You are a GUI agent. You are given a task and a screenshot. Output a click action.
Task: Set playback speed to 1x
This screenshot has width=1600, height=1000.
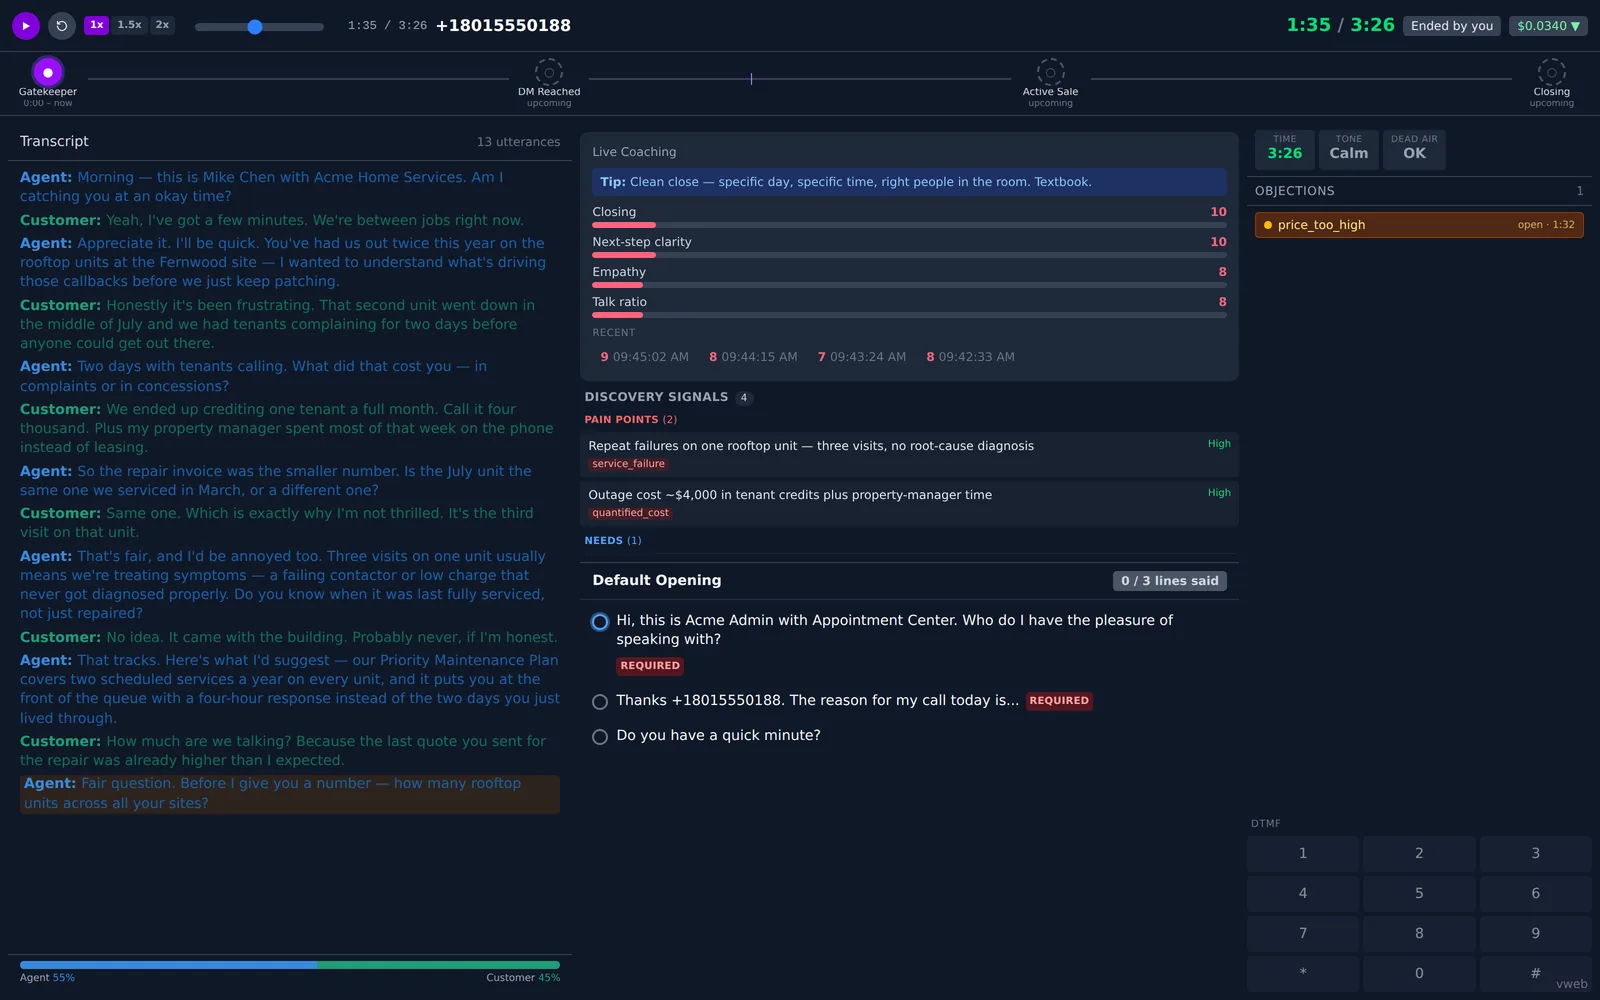point(96,25)
